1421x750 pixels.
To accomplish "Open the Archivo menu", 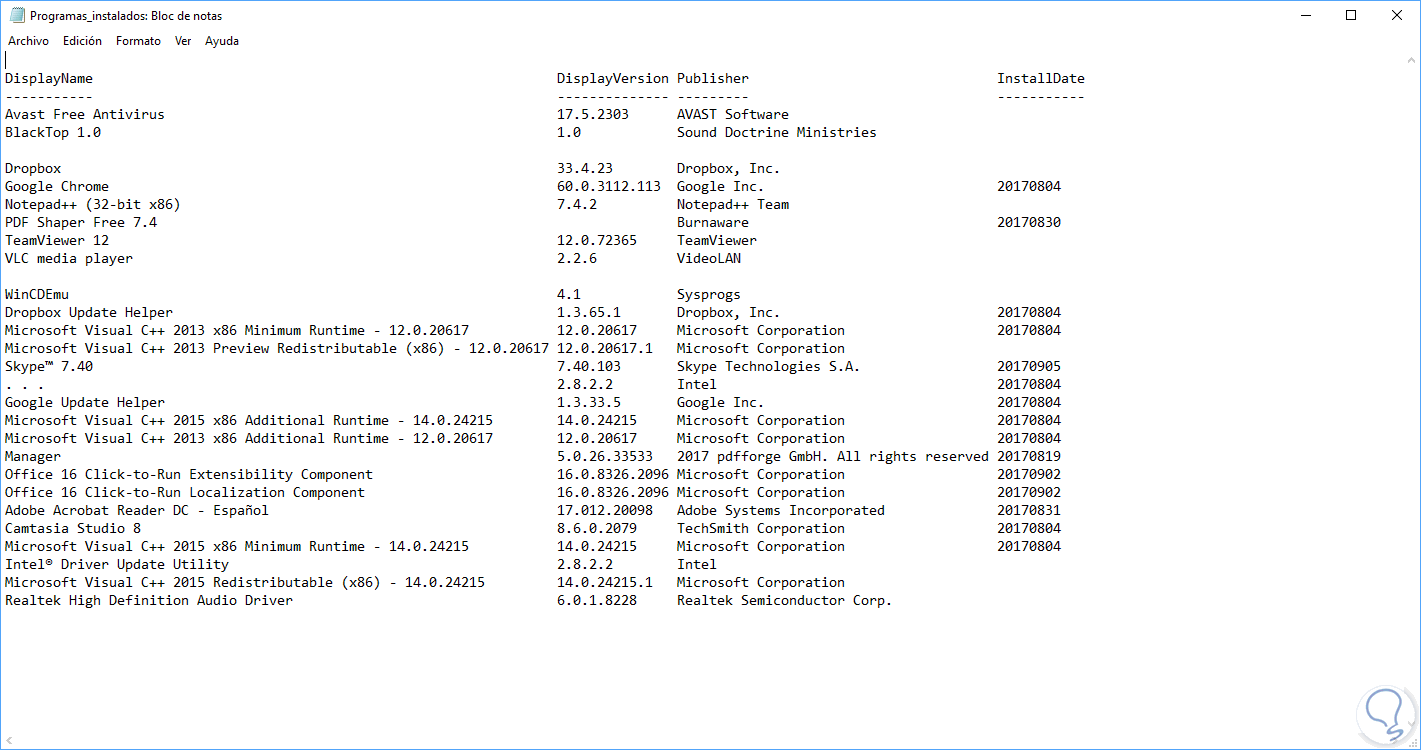I will coord(28,41).
